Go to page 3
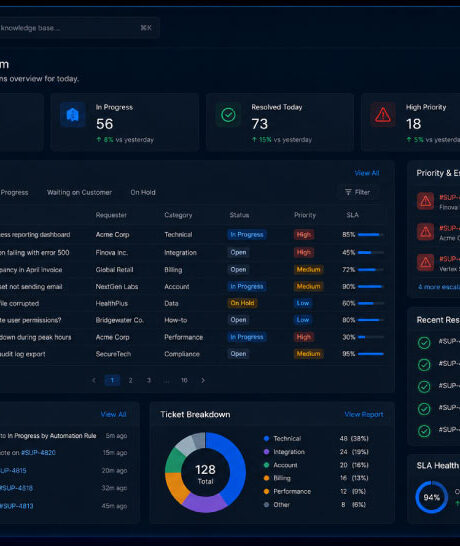The height and width of the screenshot is (546, 460). 149,380
